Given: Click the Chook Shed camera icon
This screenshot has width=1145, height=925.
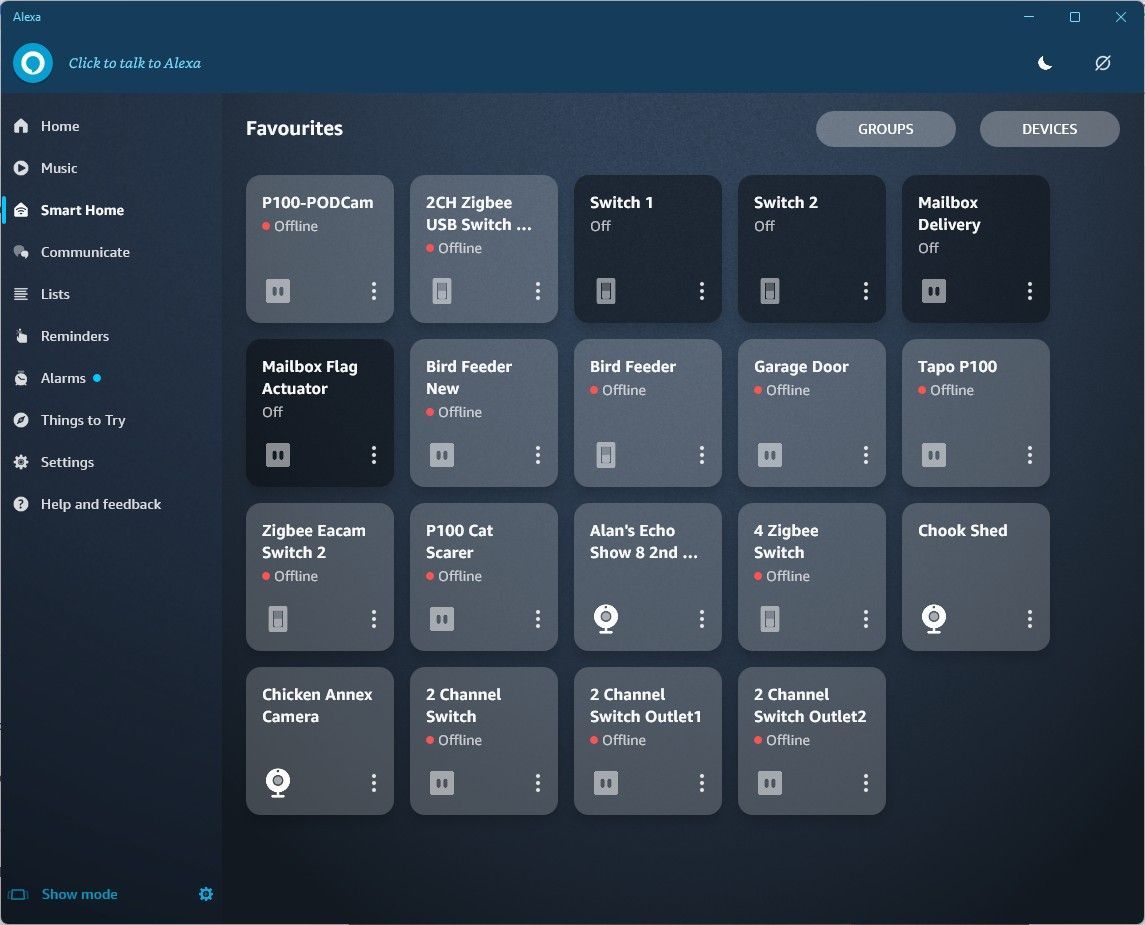Looking at the screenshot, I should (x=934, y=619).
